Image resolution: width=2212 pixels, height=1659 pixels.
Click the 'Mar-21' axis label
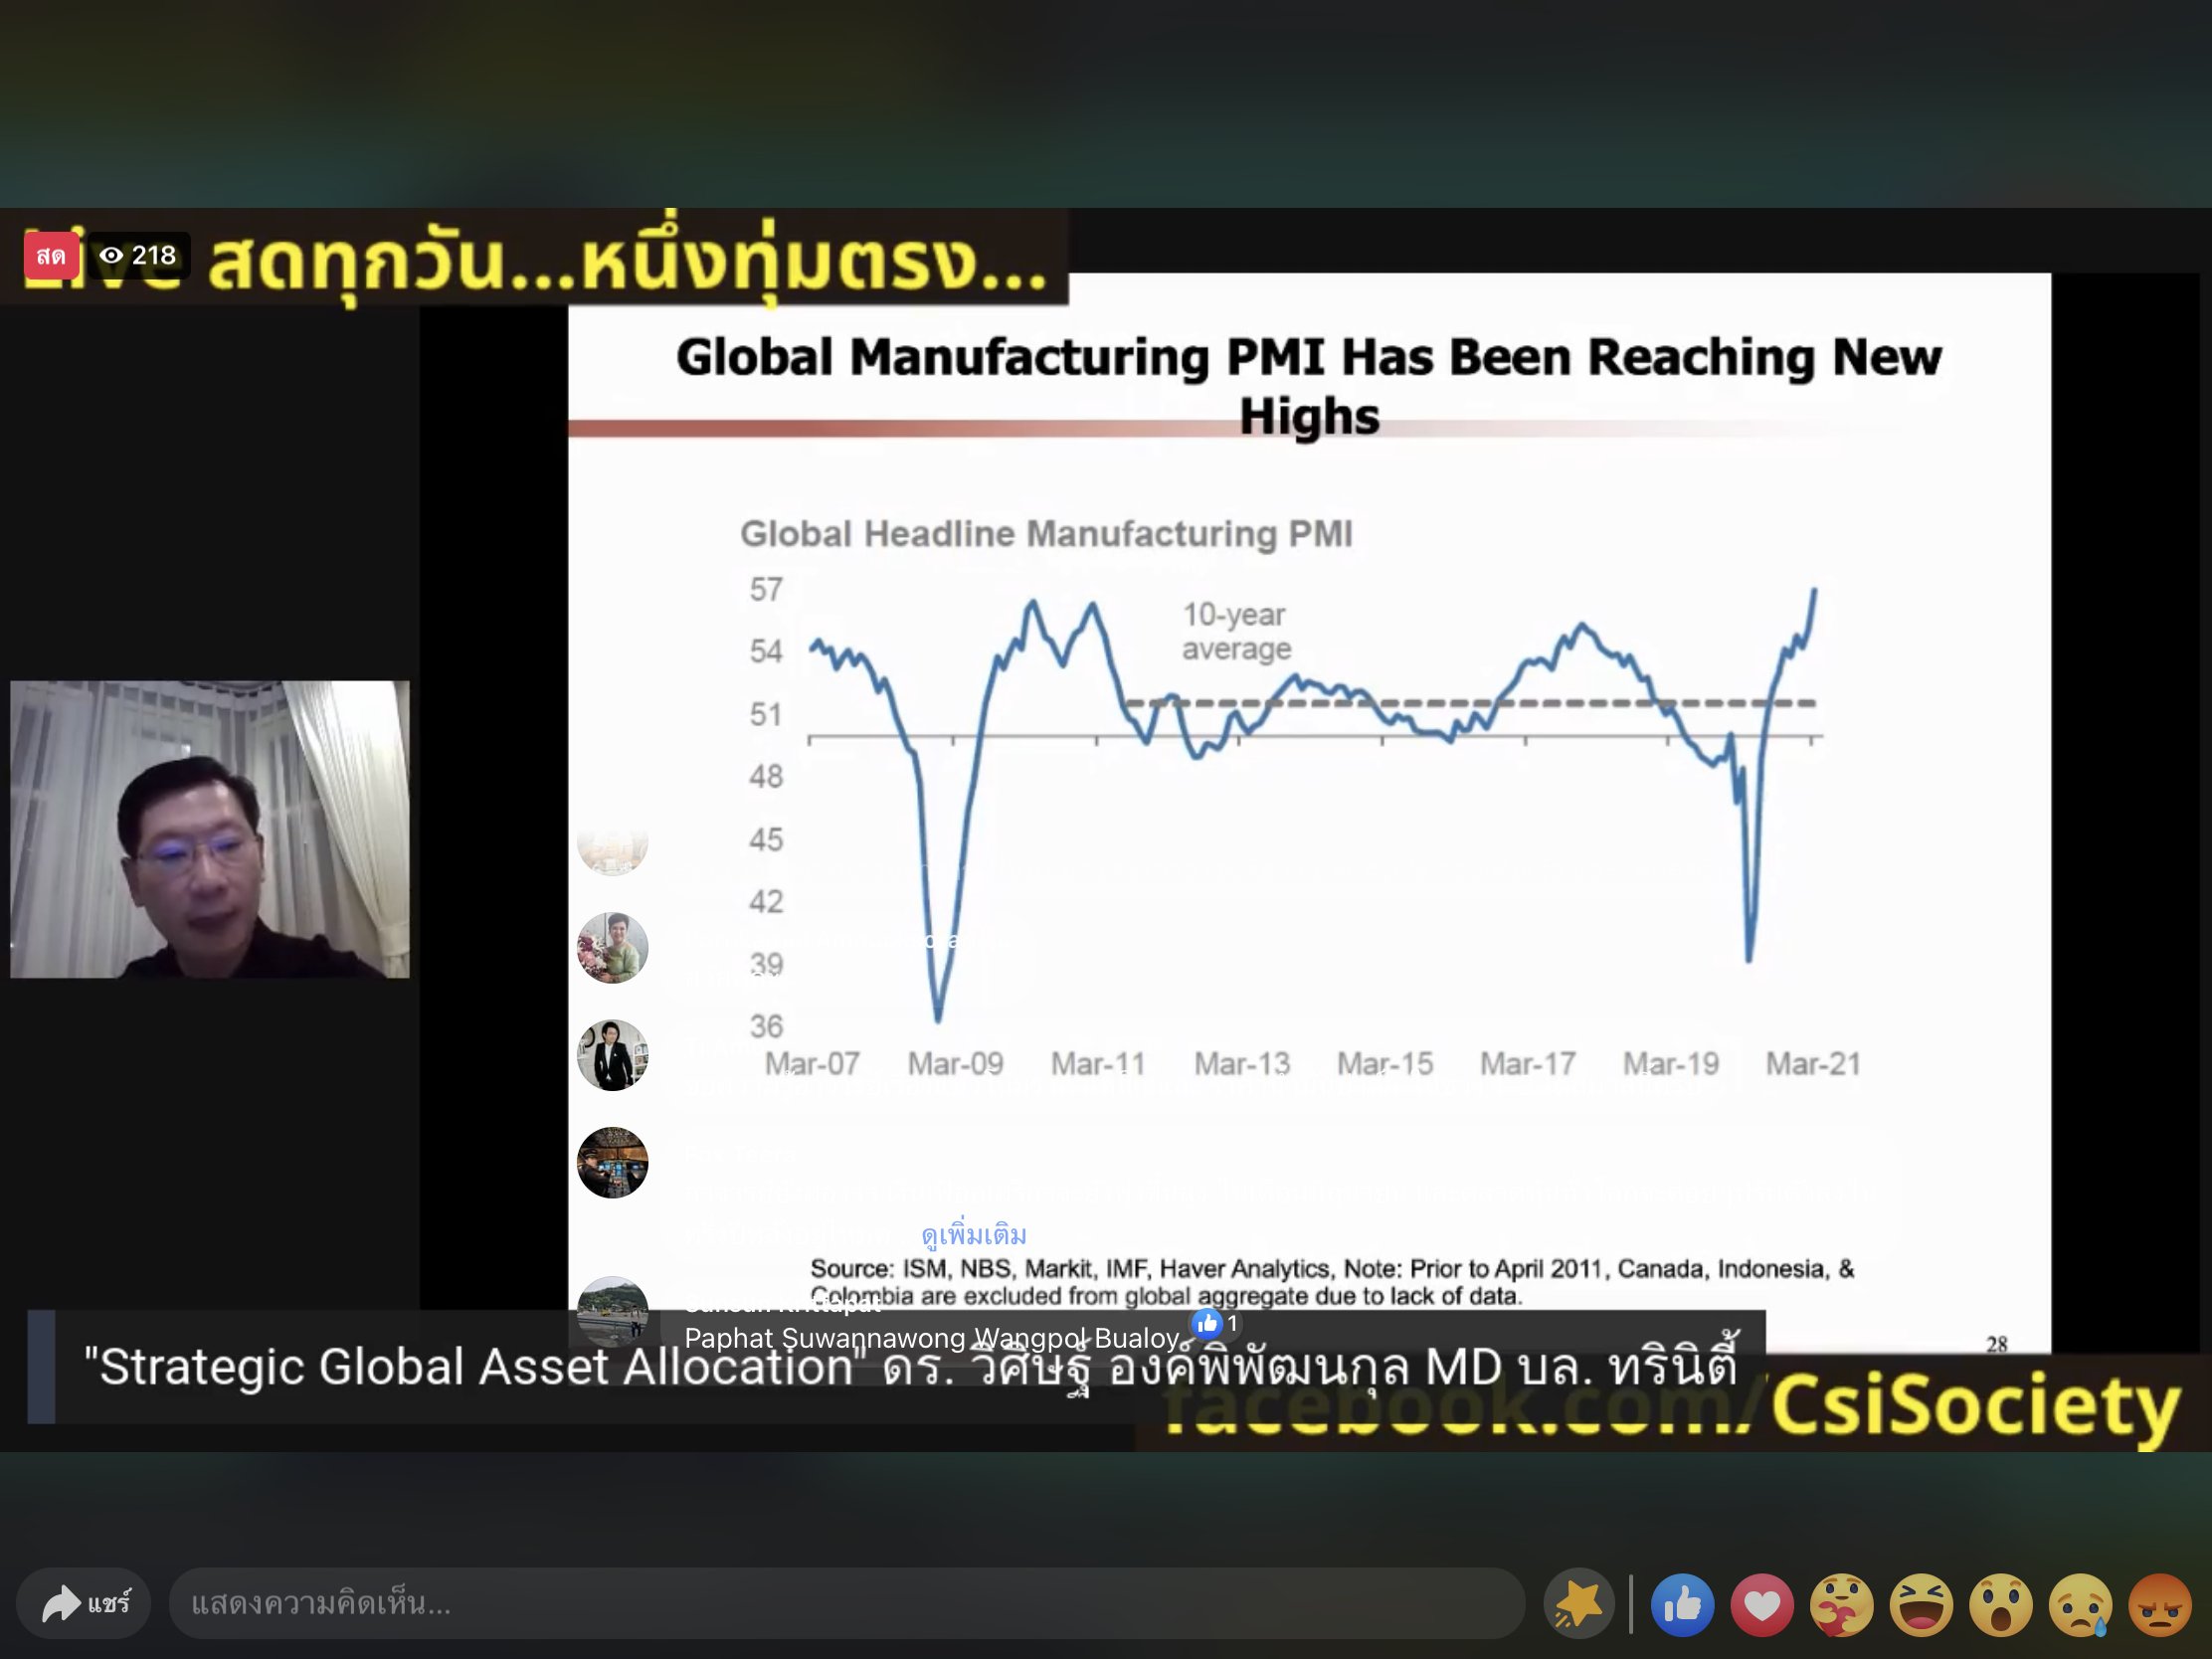pos(1813,1063)
